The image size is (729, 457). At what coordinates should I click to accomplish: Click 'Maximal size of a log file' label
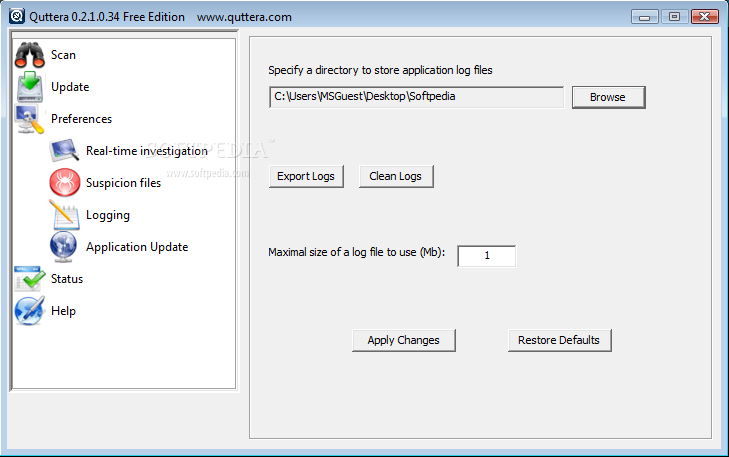point(357,252)
